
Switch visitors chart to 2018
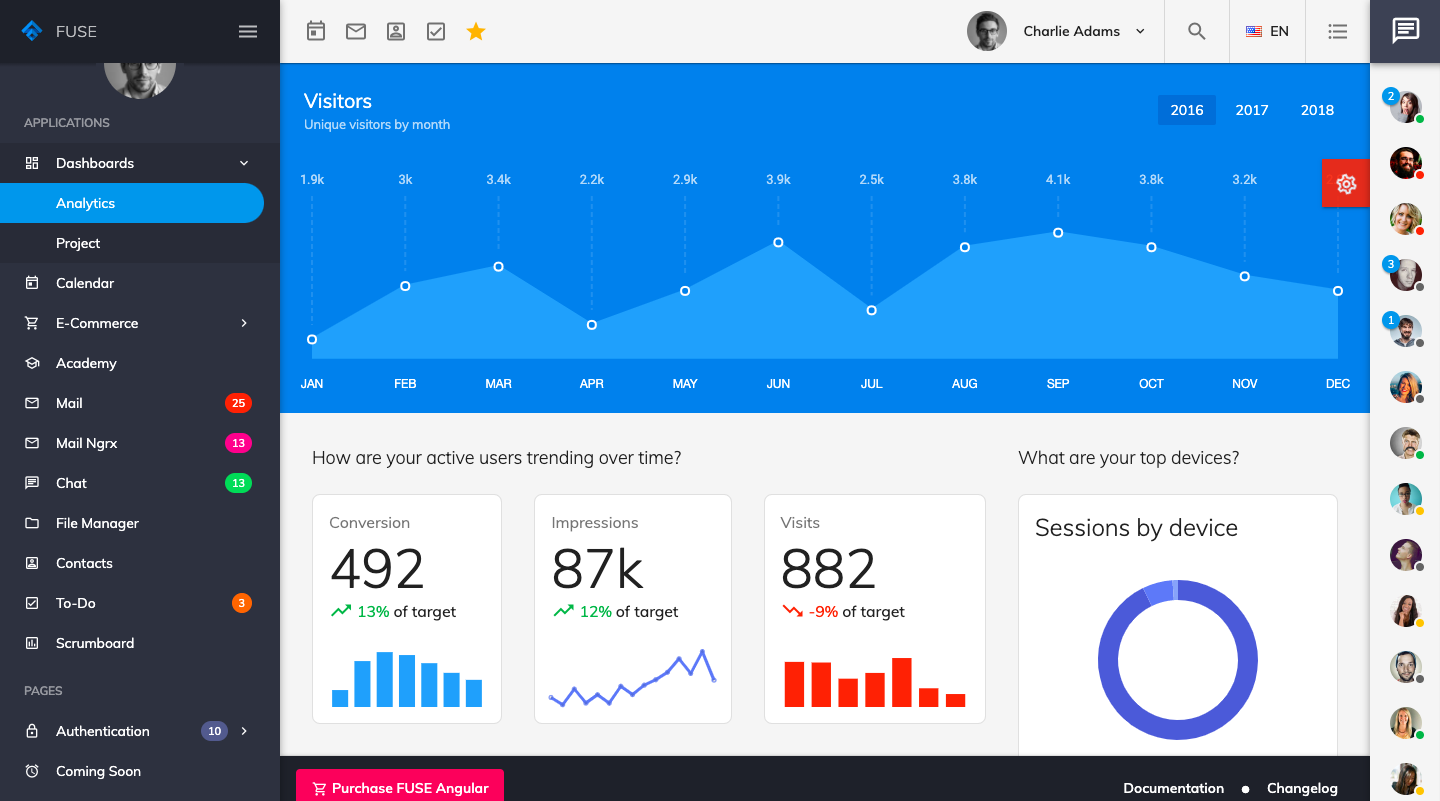[1317, 110]
